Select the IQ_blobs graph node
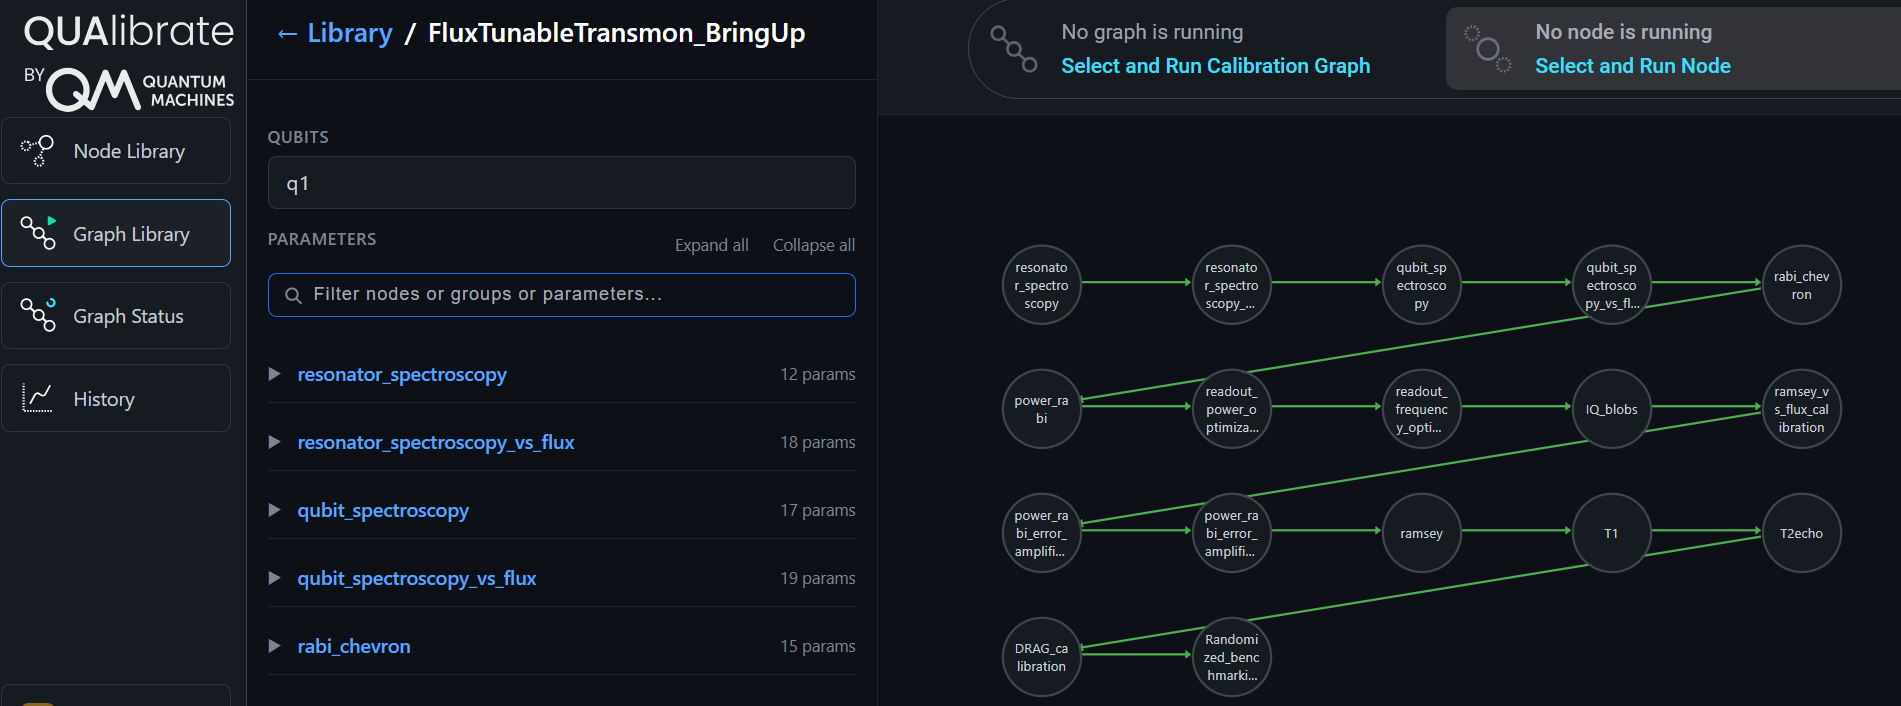This screenshot has width=1901, height=706. pyautogui.click(x=1611, y=409)
